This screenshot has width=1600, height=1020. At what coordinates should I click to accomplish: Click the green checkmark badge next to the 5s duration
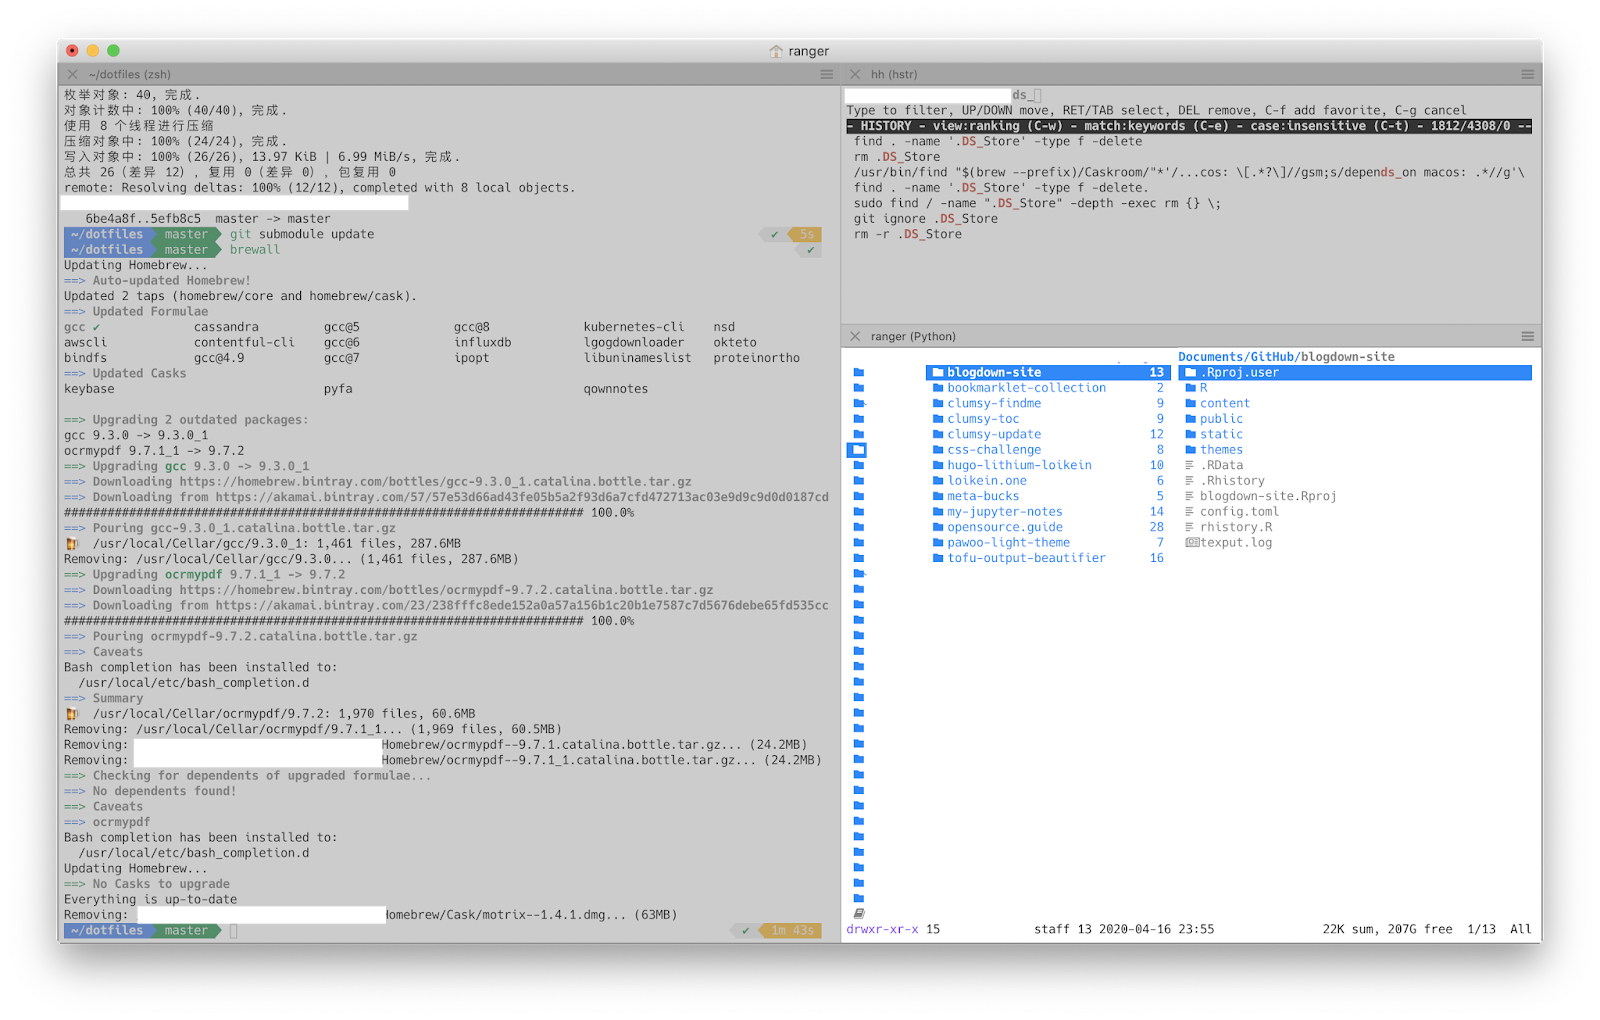pyautogui.click(x=774, y=233)
